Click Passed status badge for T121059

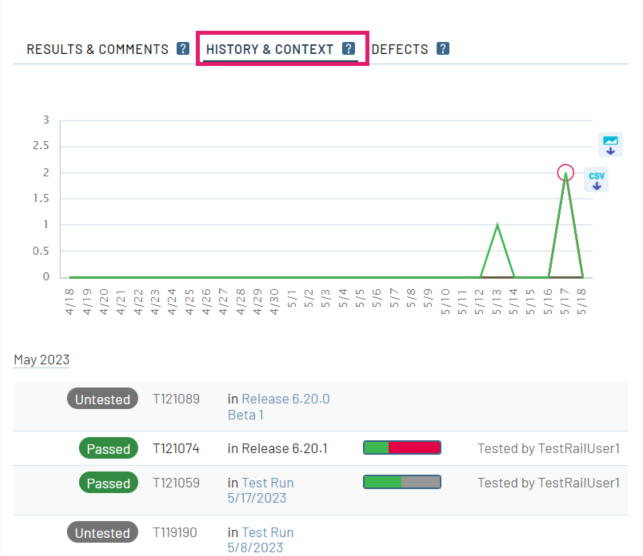click(109, 483)
